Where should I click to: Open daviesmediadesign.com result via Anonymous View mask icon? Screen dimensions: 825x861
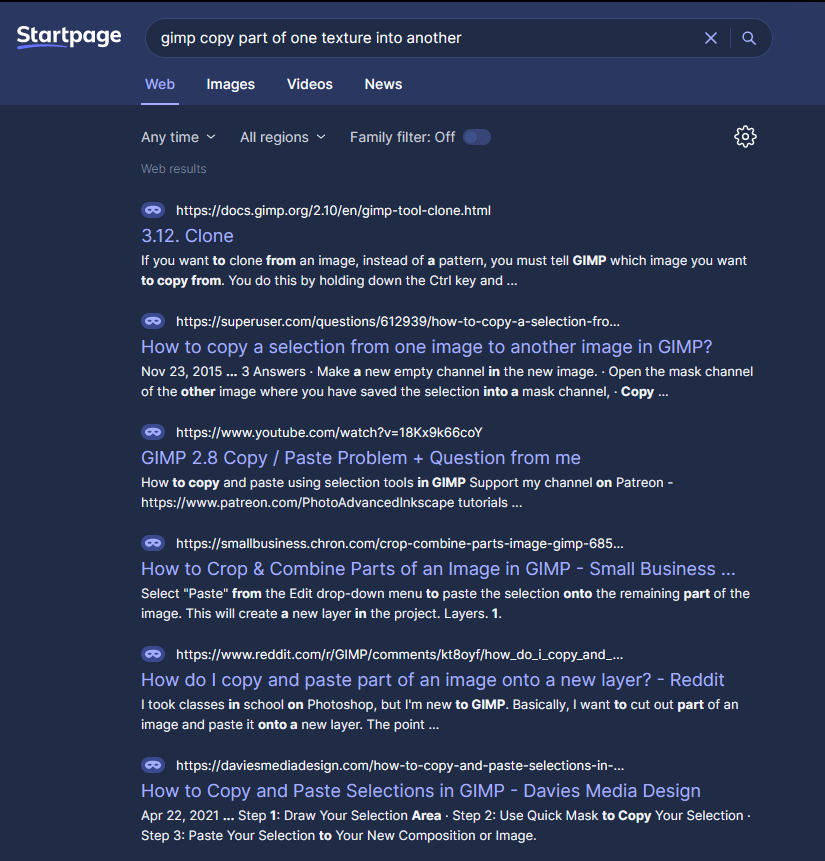(x=153, y=764)
